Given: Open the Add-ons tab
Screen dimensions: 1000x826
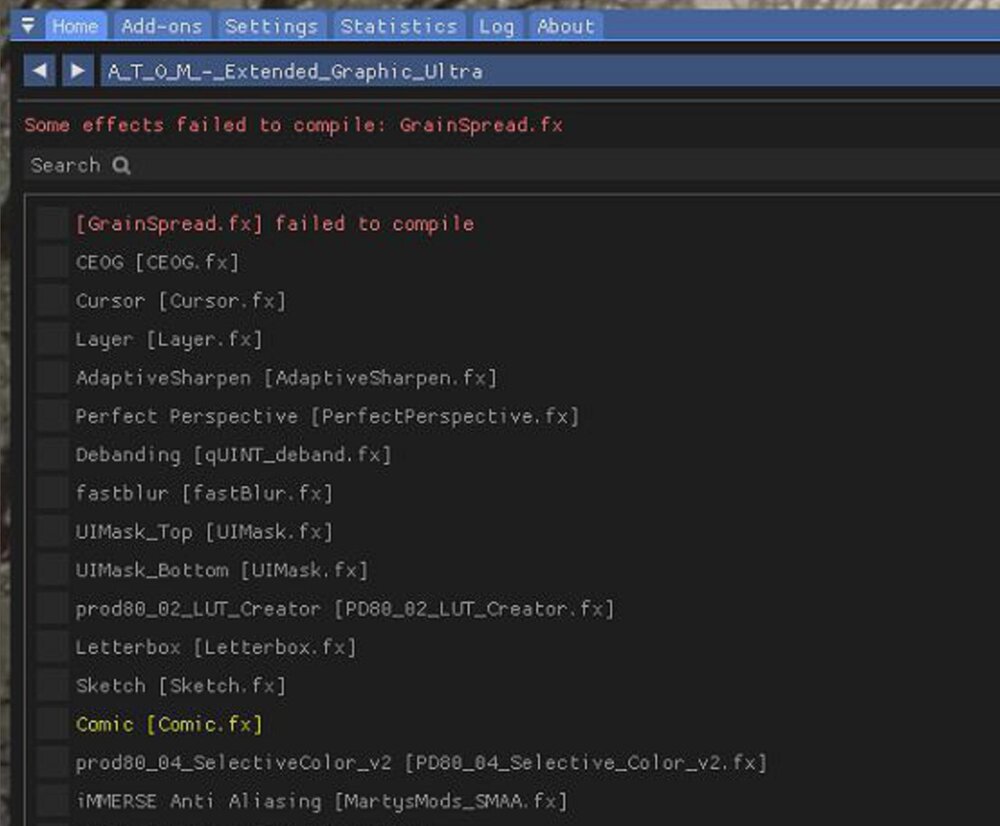Looking at the screenshot, I should pyautogui.click(x=161, y=26).
